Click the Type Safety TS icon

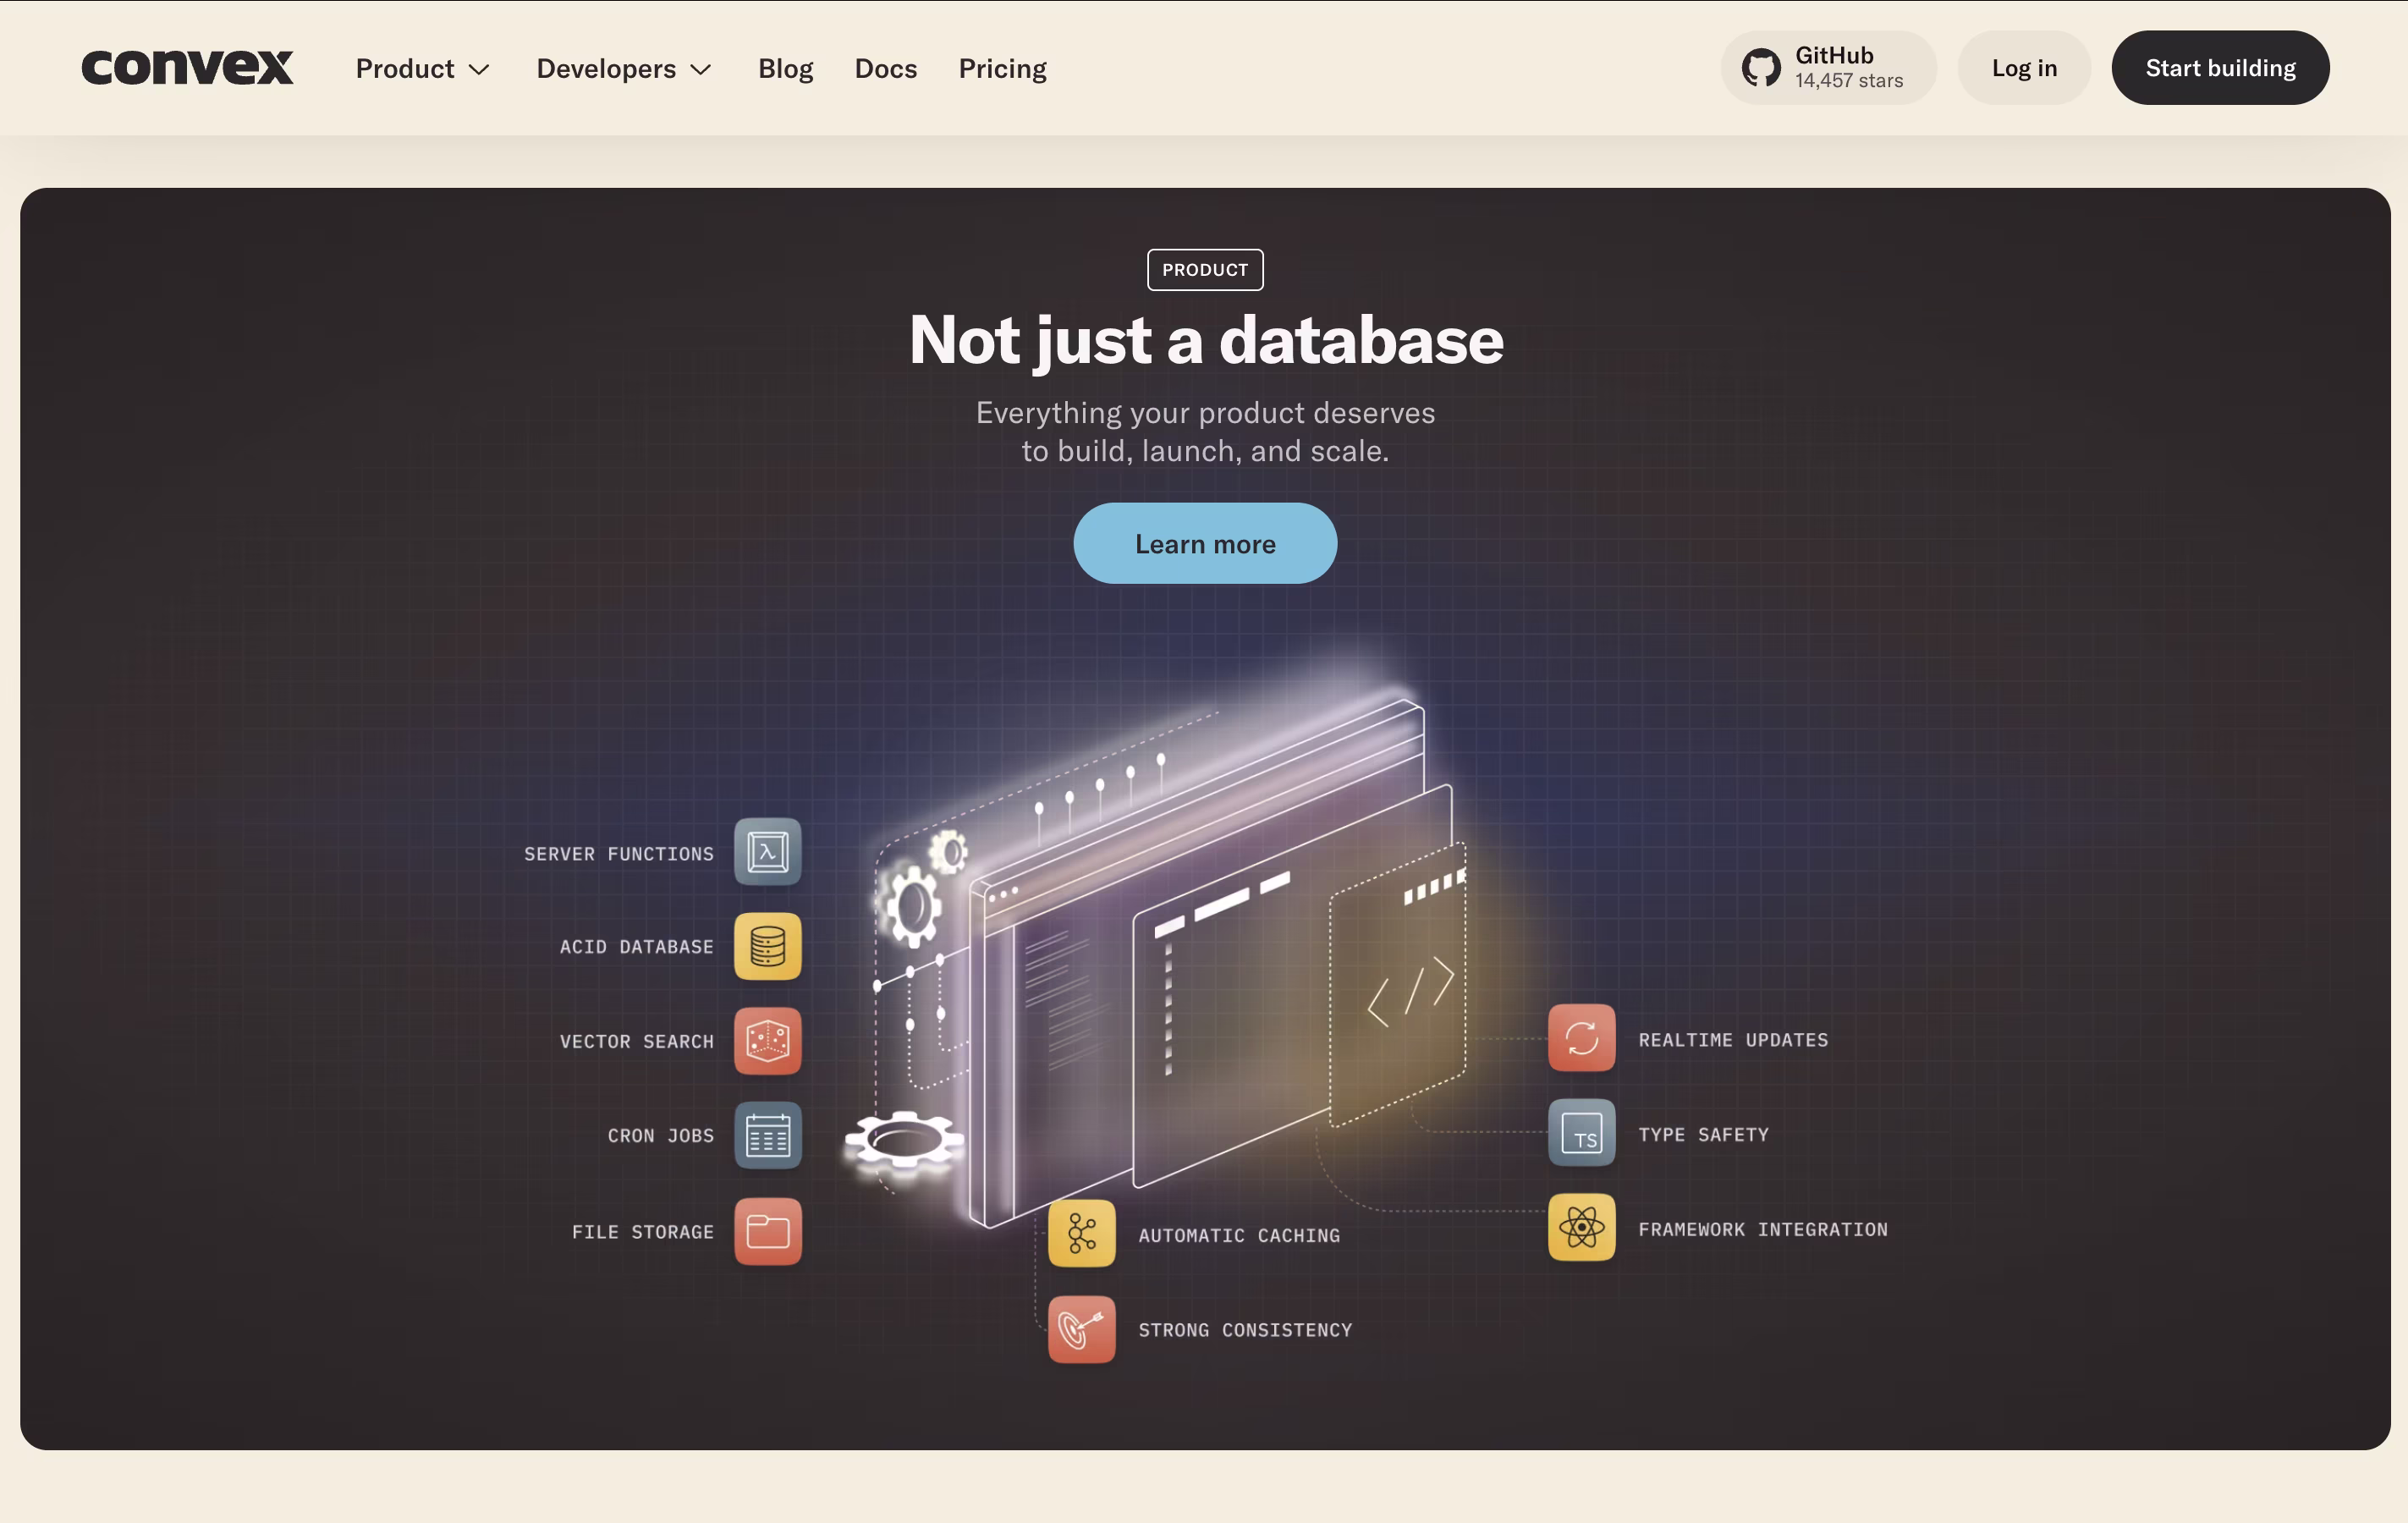1581,1133
